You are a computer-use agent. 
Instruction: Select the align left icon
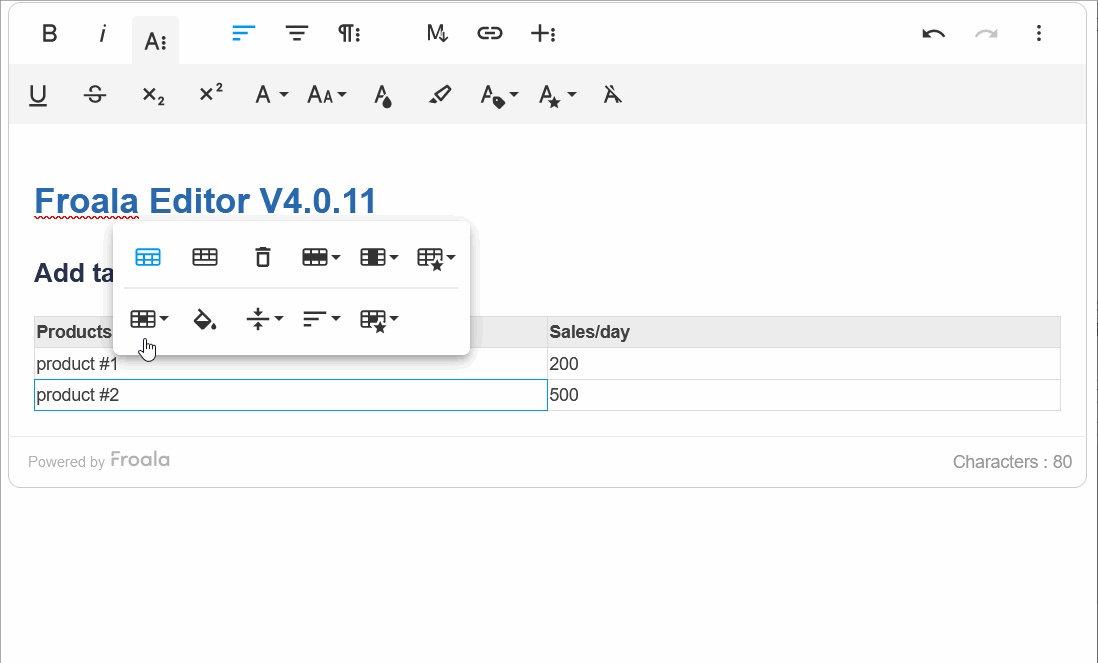(242, 33)
